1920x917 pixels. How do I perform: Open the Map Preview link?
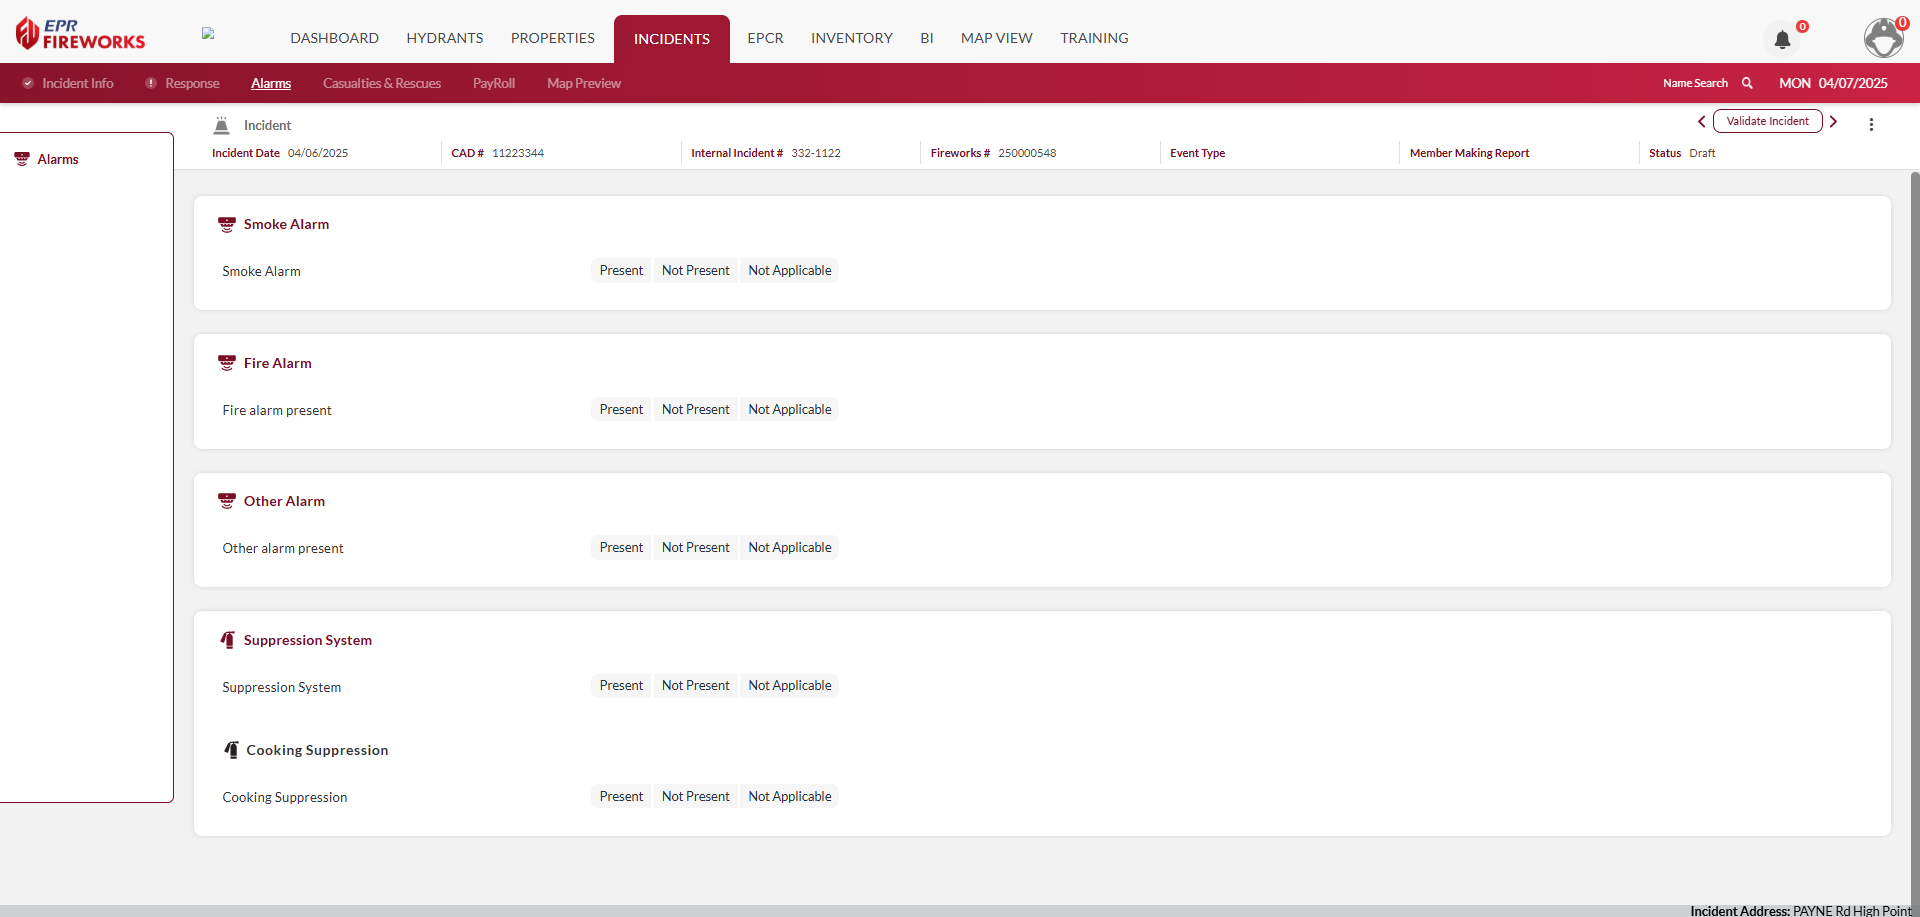[583, 84]
